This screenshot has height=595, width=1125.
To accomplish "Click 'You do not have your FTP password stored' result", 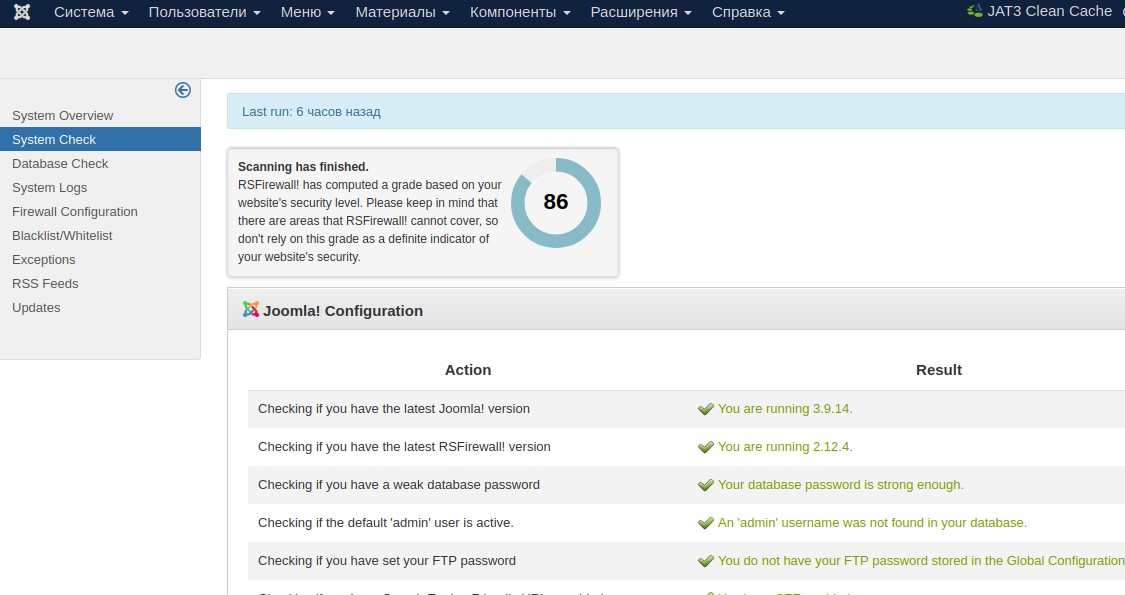I will pyautogui.click(x=921, y=561).
